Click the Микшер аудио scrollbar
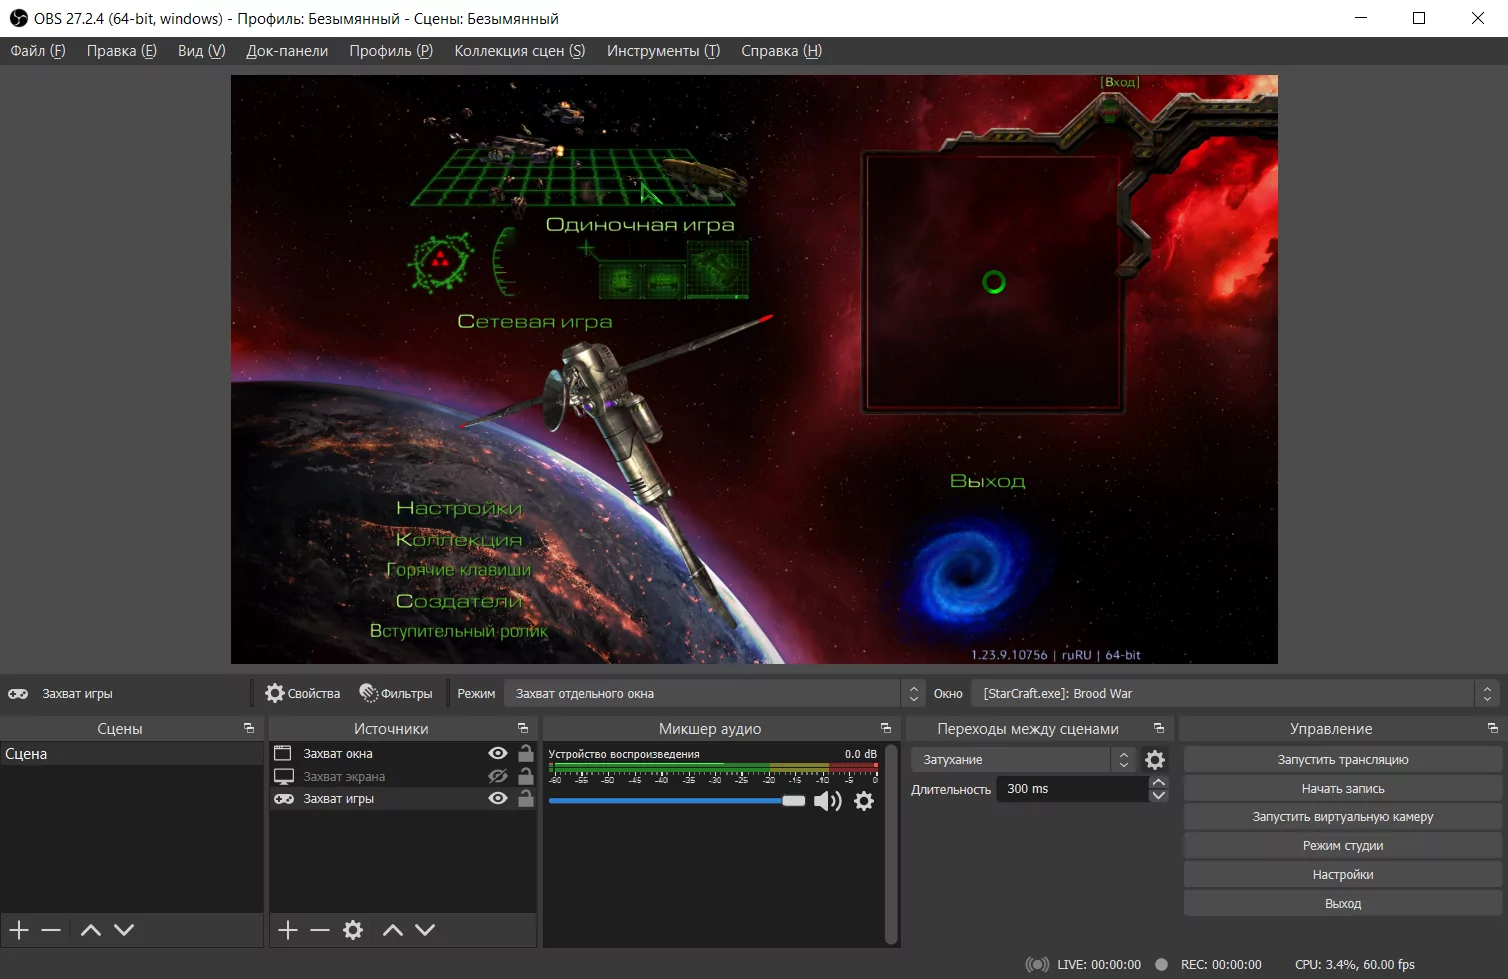 coord(891,844)
